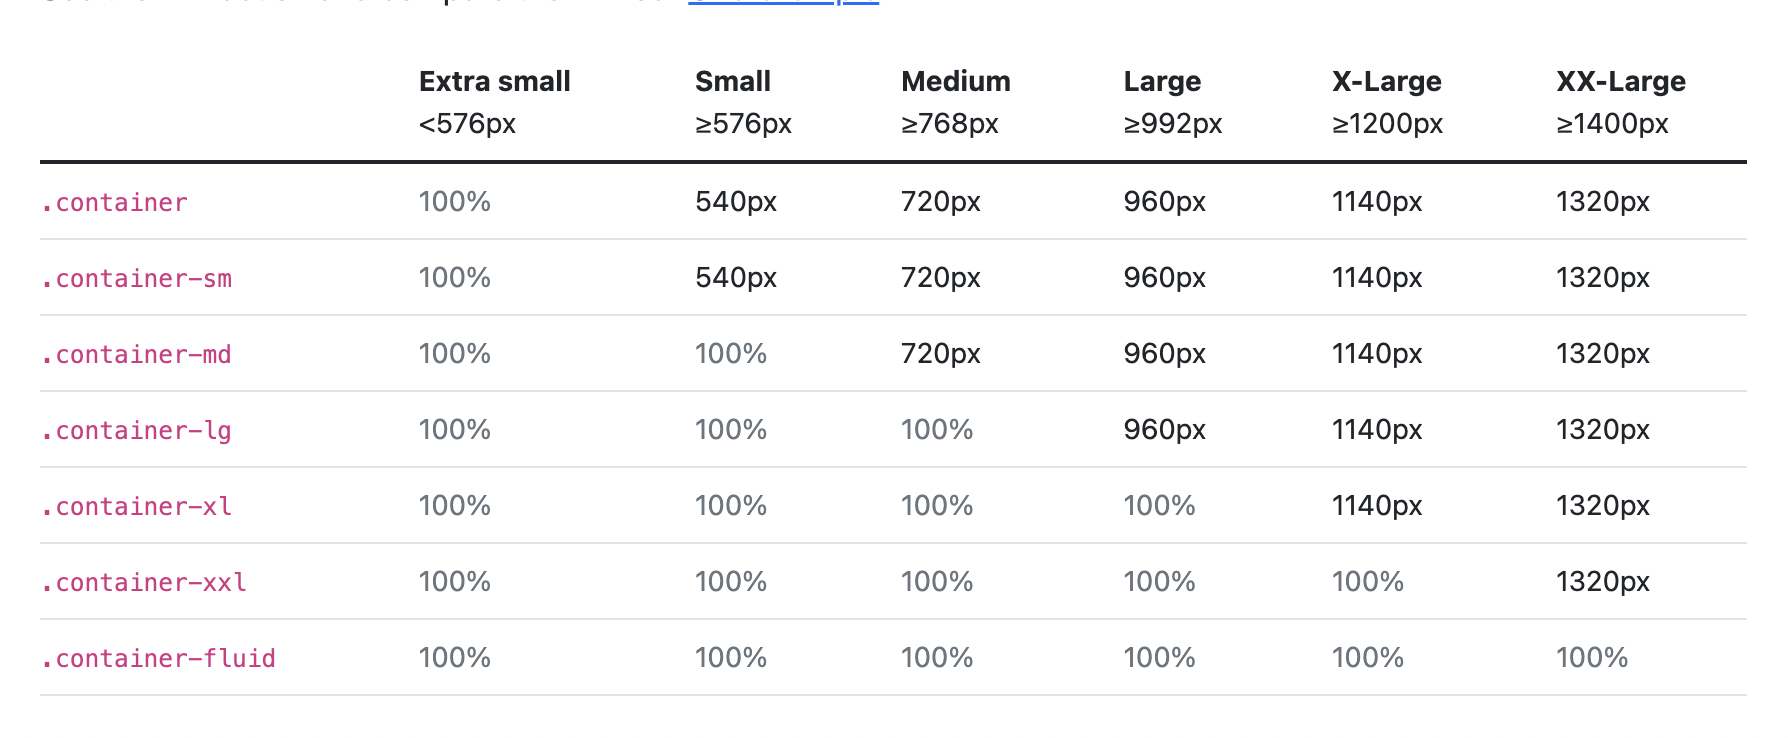Click the Small column header
The height and width of the screenshot is (738, 1788).
coord(732,82)
